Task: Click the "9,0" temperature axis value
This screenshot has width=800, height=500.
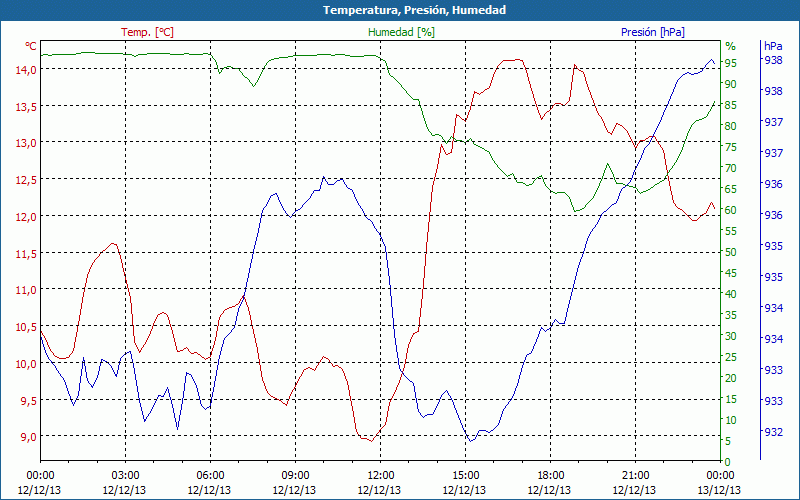Action: coord(28,437)
